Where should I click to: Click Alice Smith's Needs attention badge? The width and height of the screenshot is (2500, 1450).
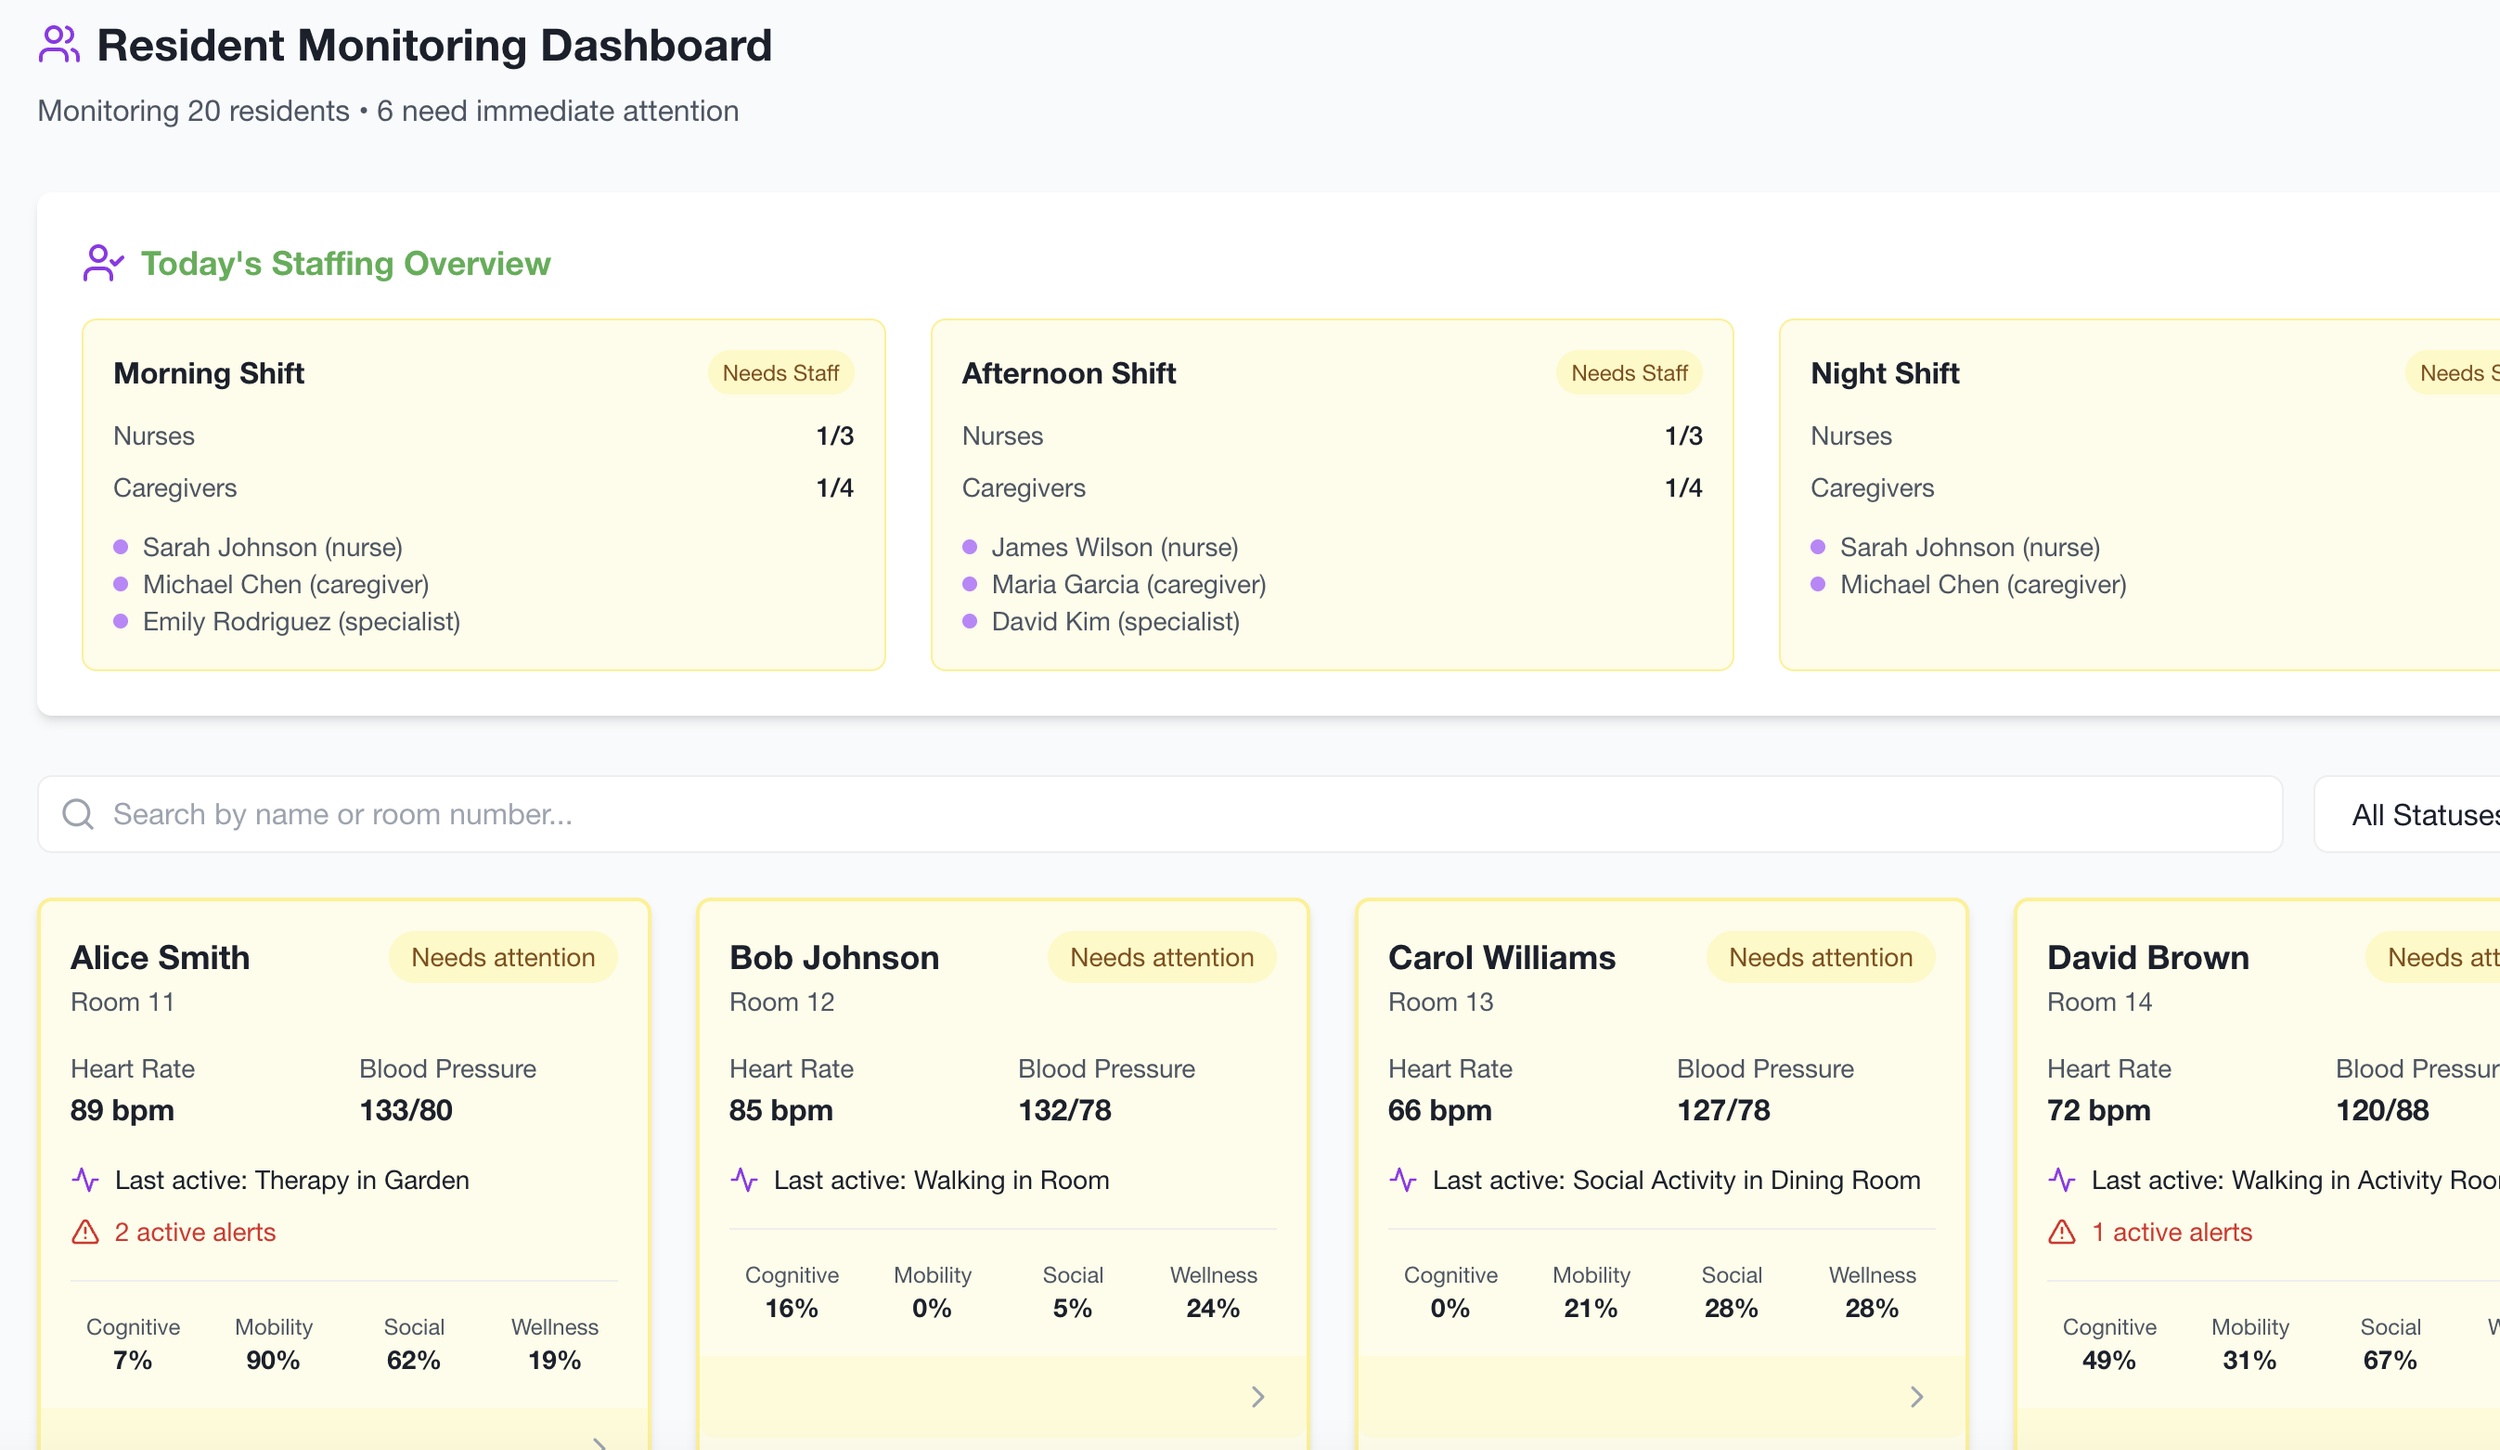pyautogui.click(x=503, y=957)
